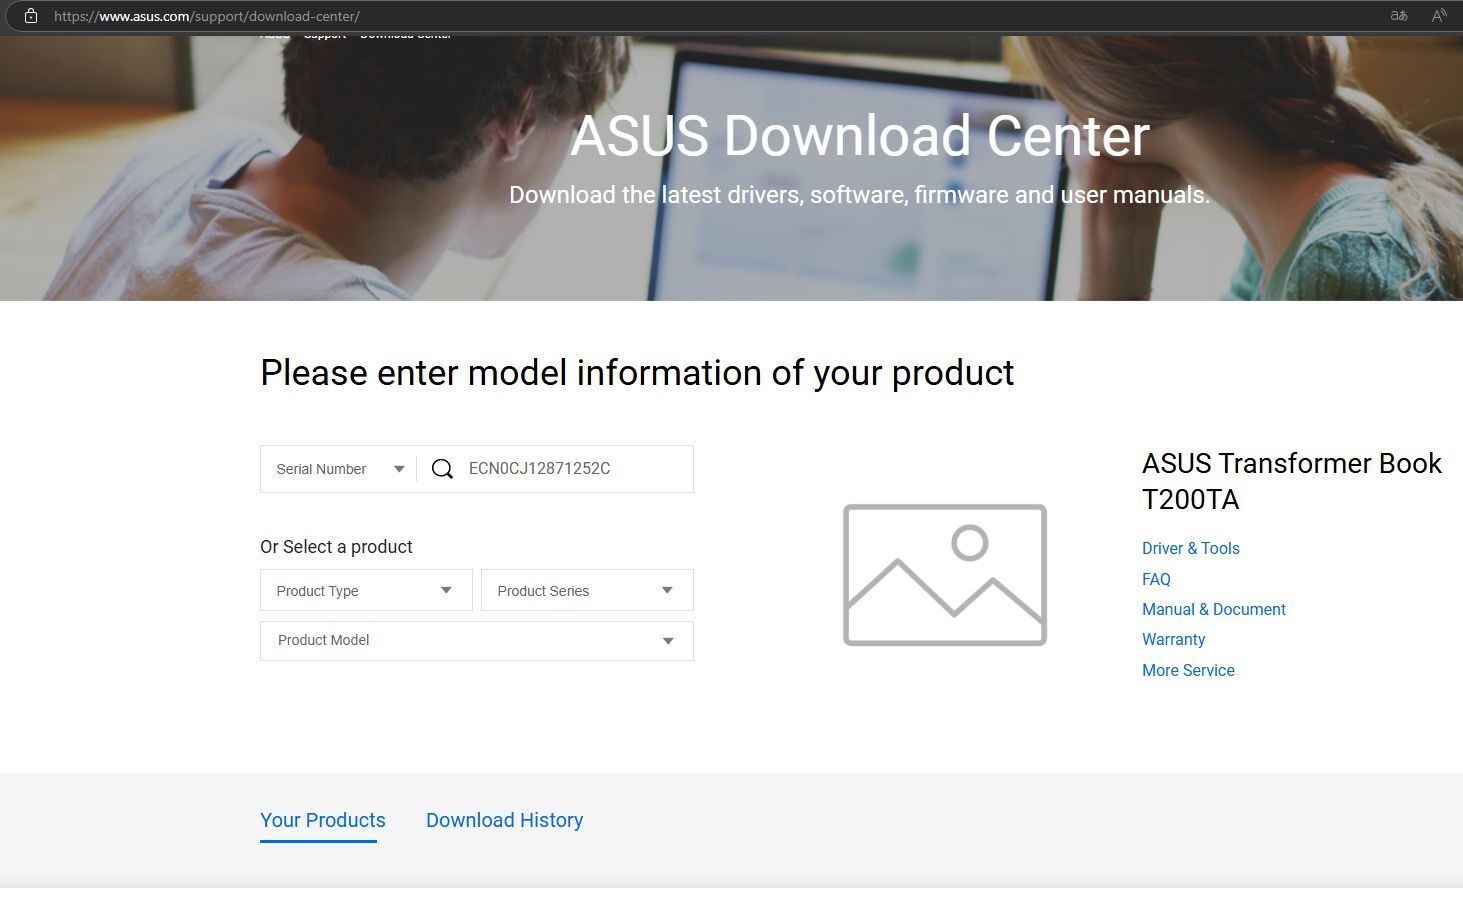Expand the Product Series dropdown
The image size is (1463, 897).
pos(587,591)
